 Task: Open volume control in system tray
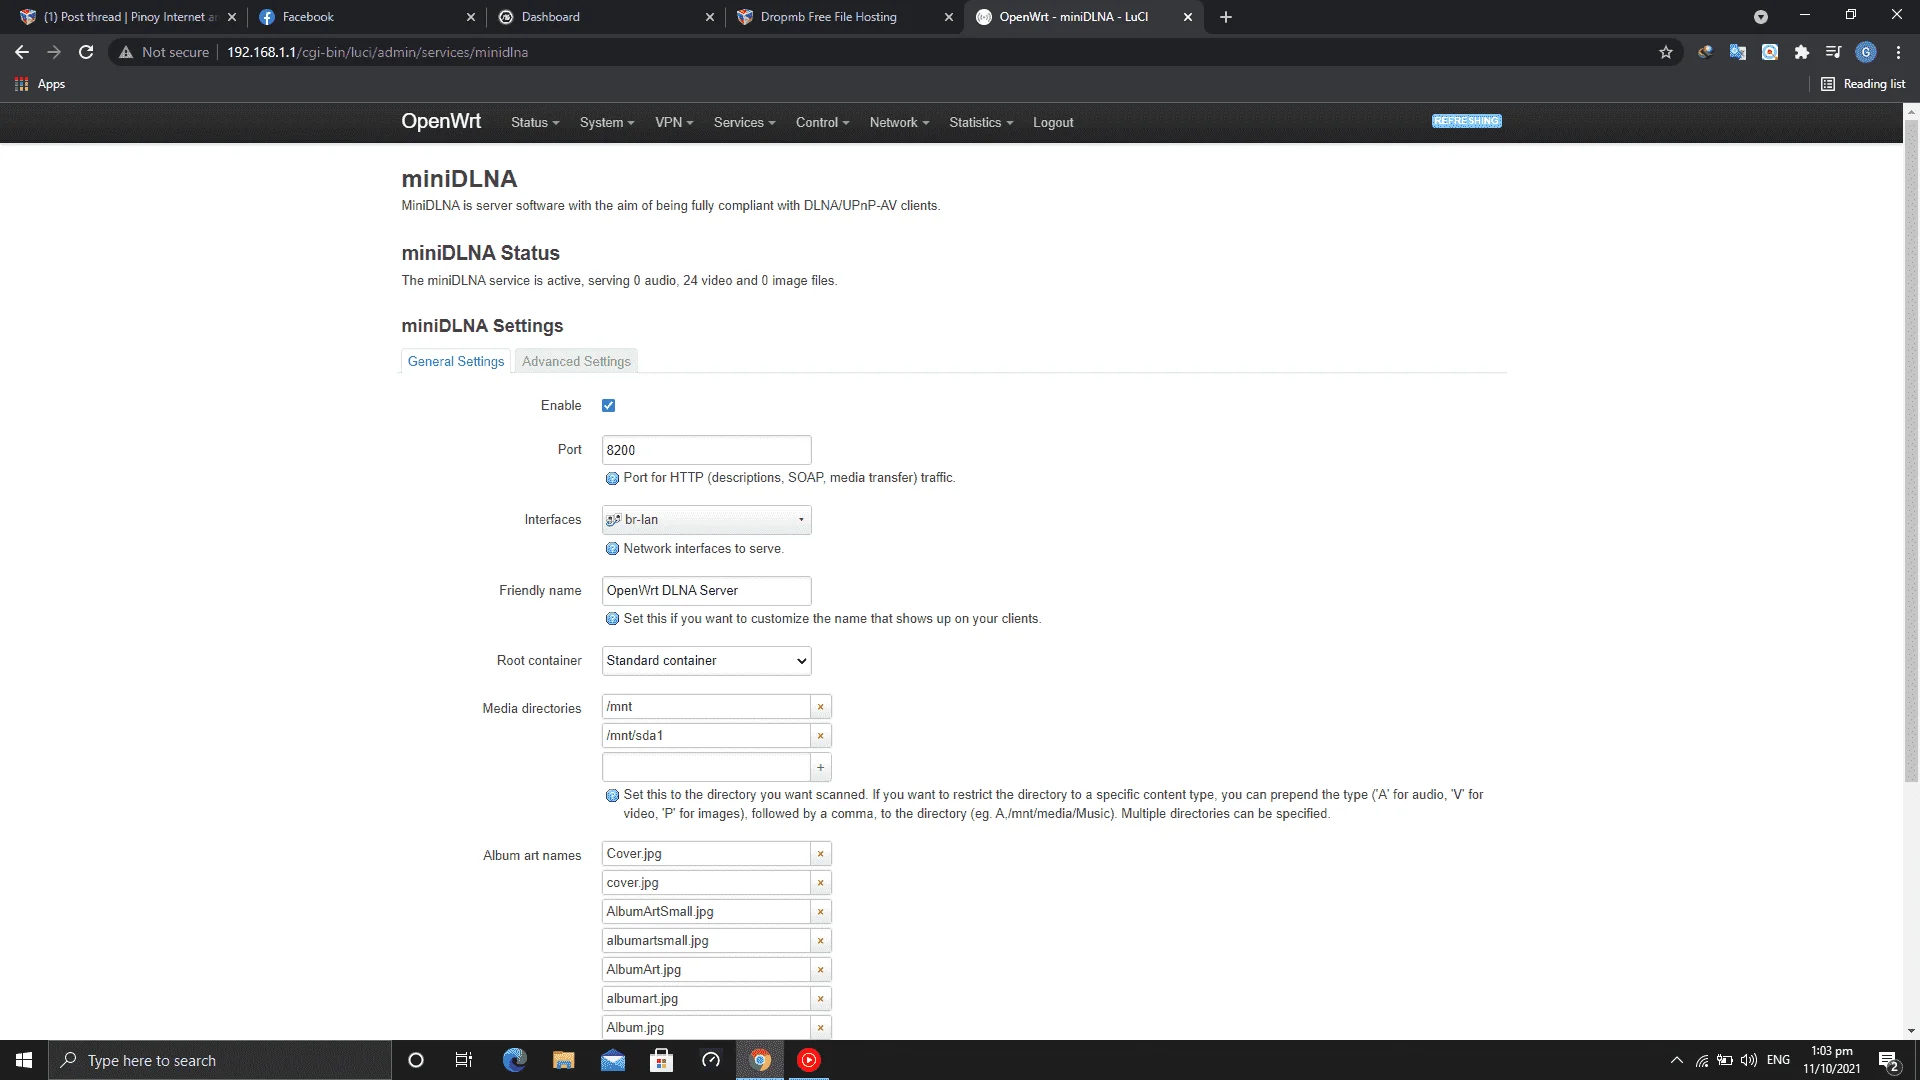[x=1749, y=1060]
